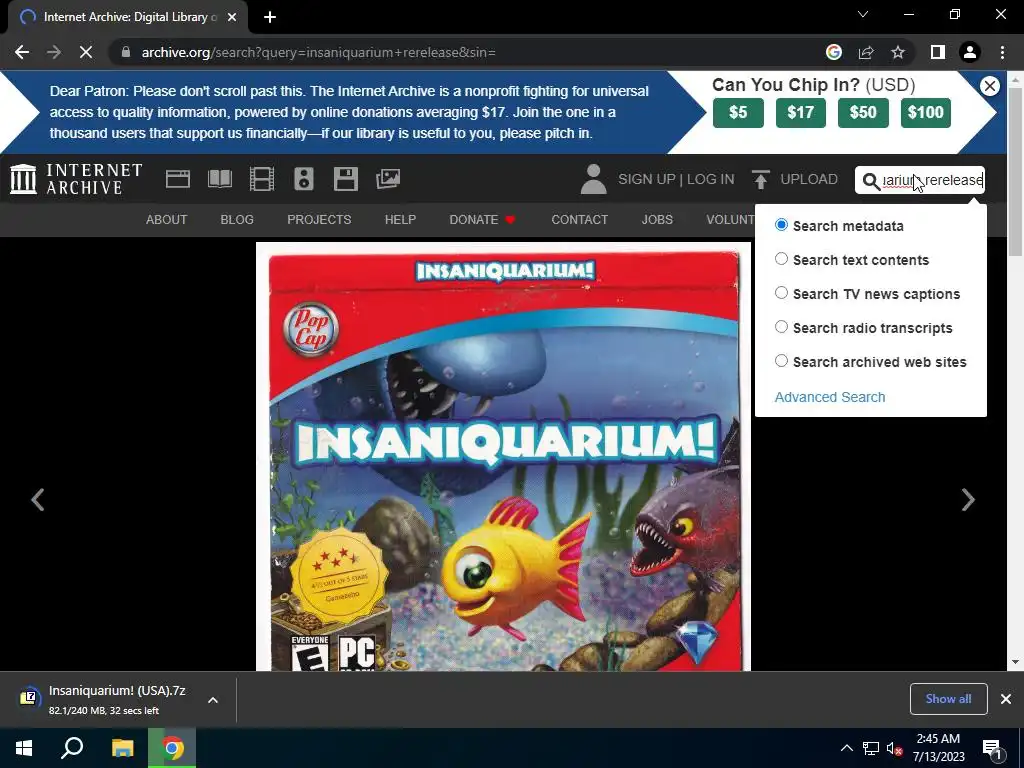Image resolution: width=1024 pixels, height=768 pixels.
Task: Bookmark this tab with the star icon
Action: coord(898,52)
